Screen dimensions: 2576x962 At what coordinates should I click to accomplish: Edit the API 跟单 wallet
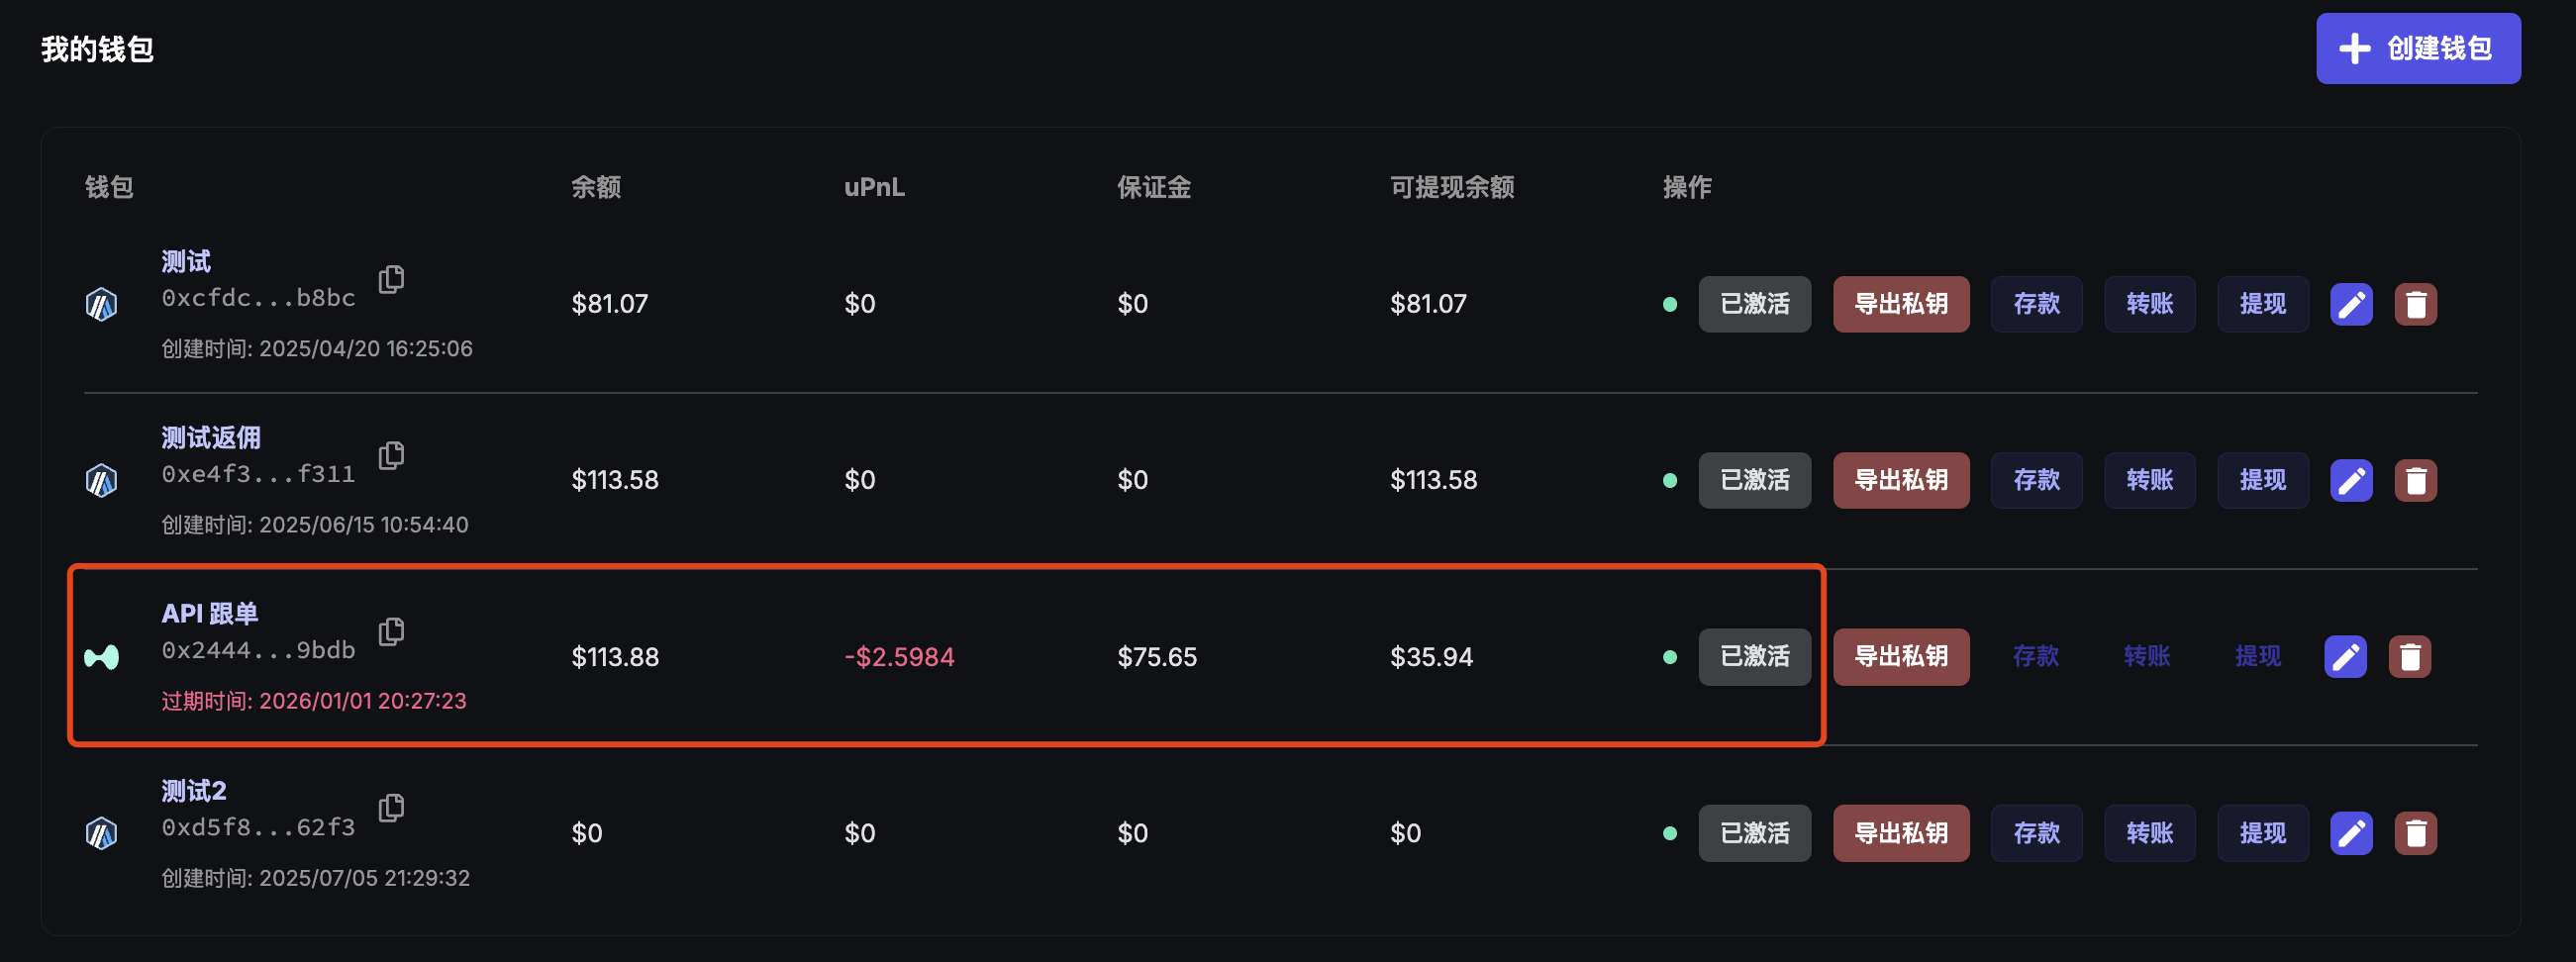point(2345,657)
